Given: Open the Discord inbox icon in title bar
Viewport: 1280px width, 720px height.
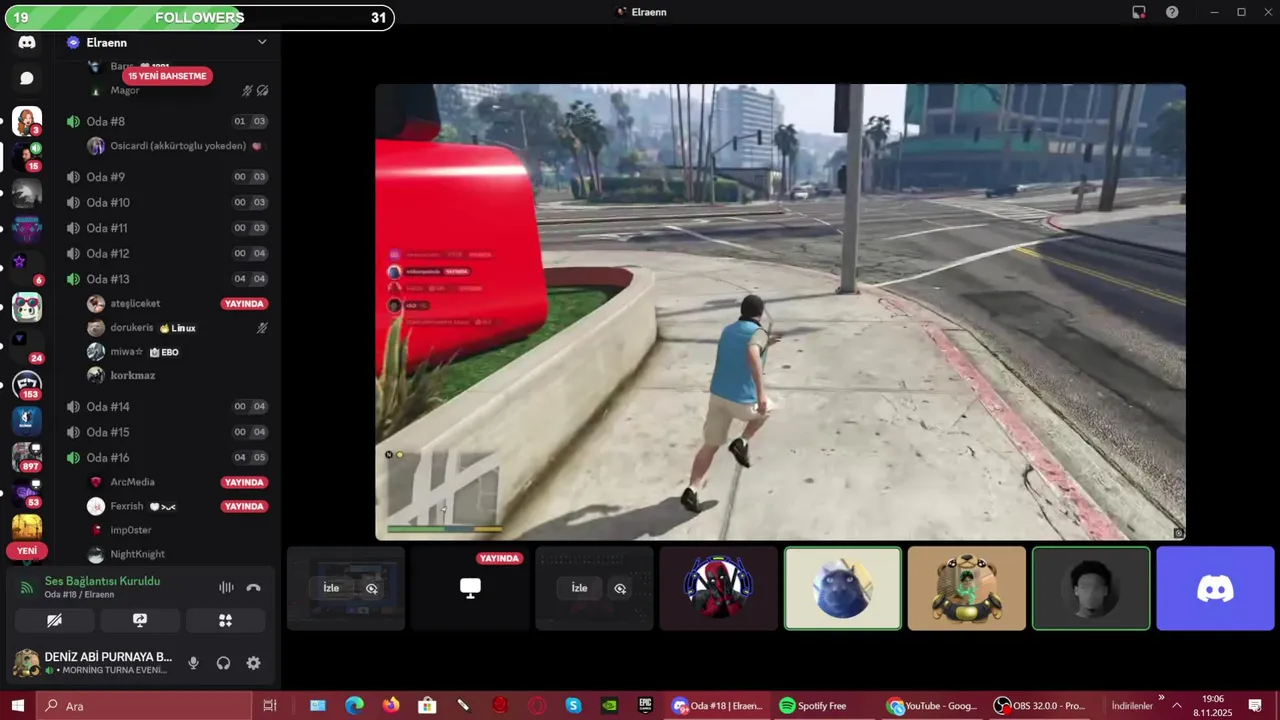Looking at the screenshot, I should (x=1139, y=12).
